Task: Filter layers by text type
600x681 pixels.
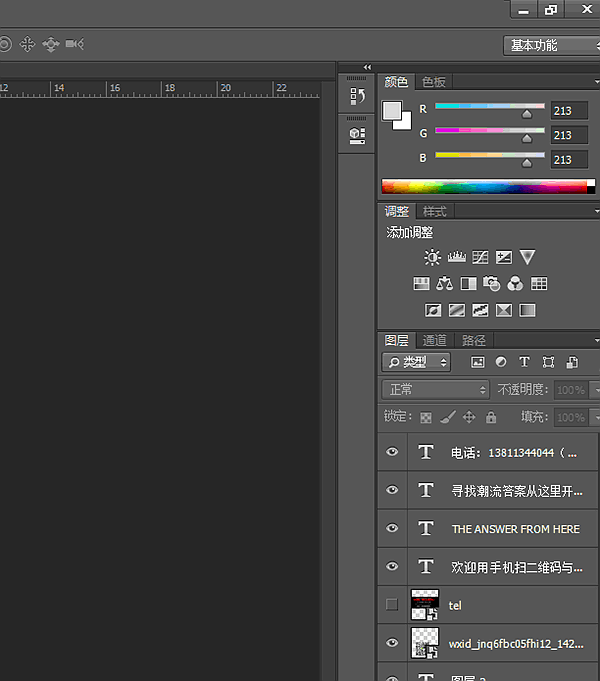Action: 524,362
